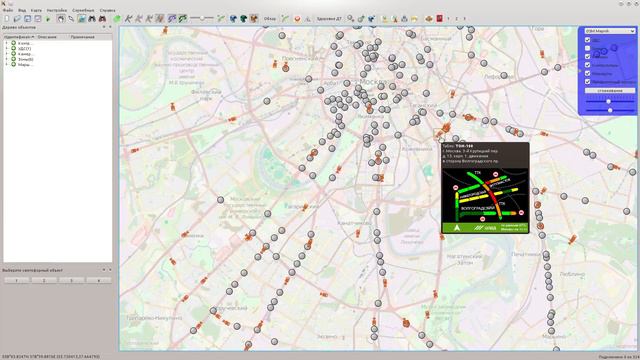Expand the last object tree node
This screenshot has width=640, height=360.
click(7, 64)
